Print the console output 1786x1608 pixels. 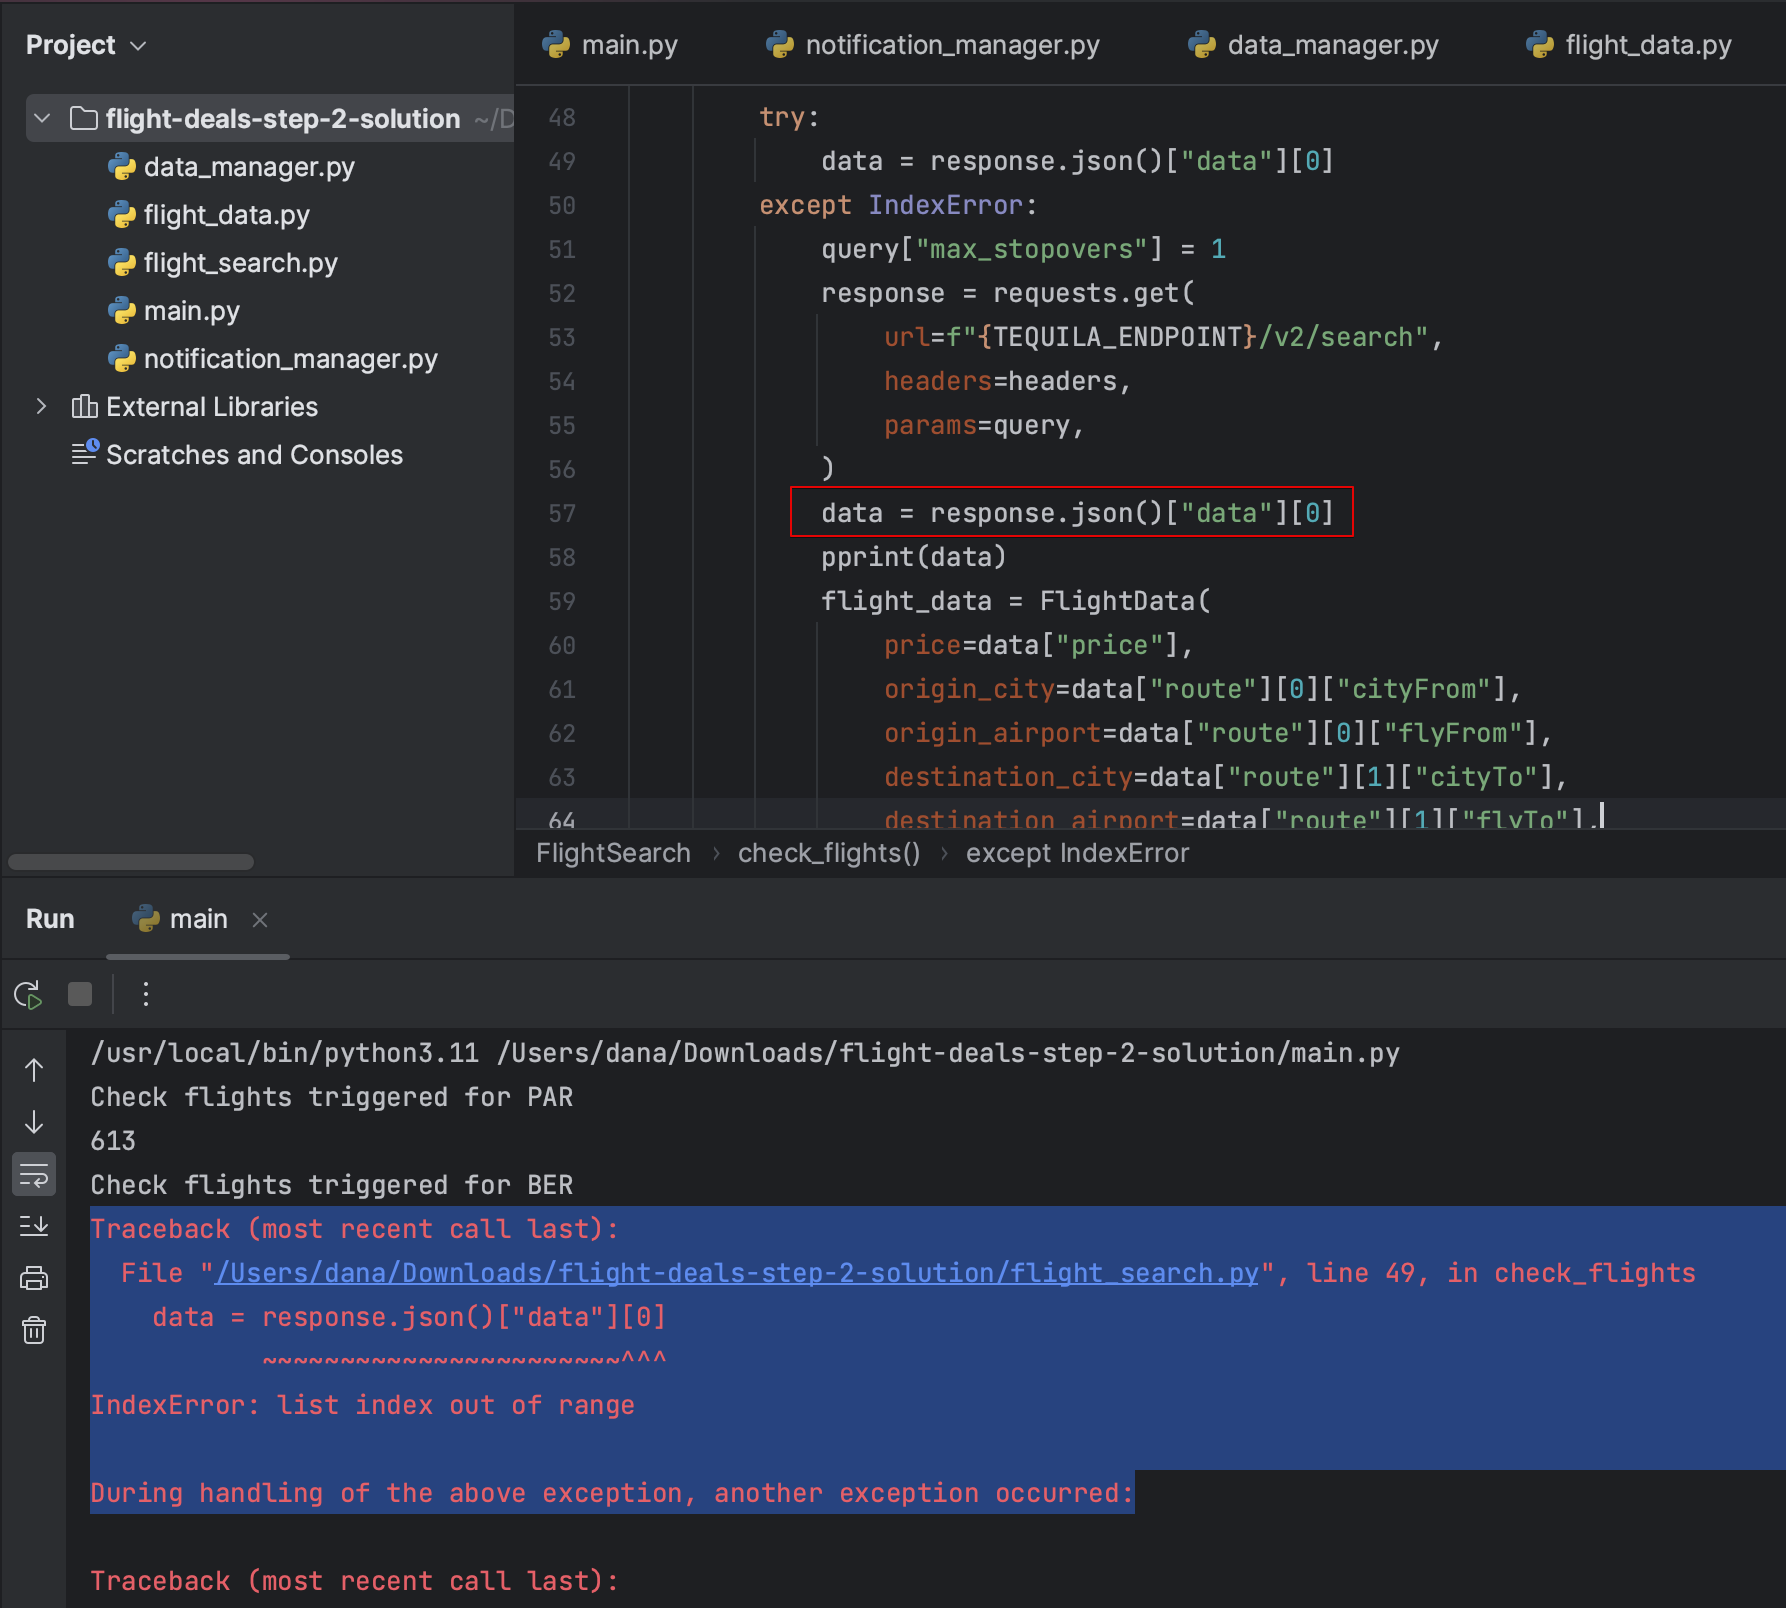(x=34, y=1278)
